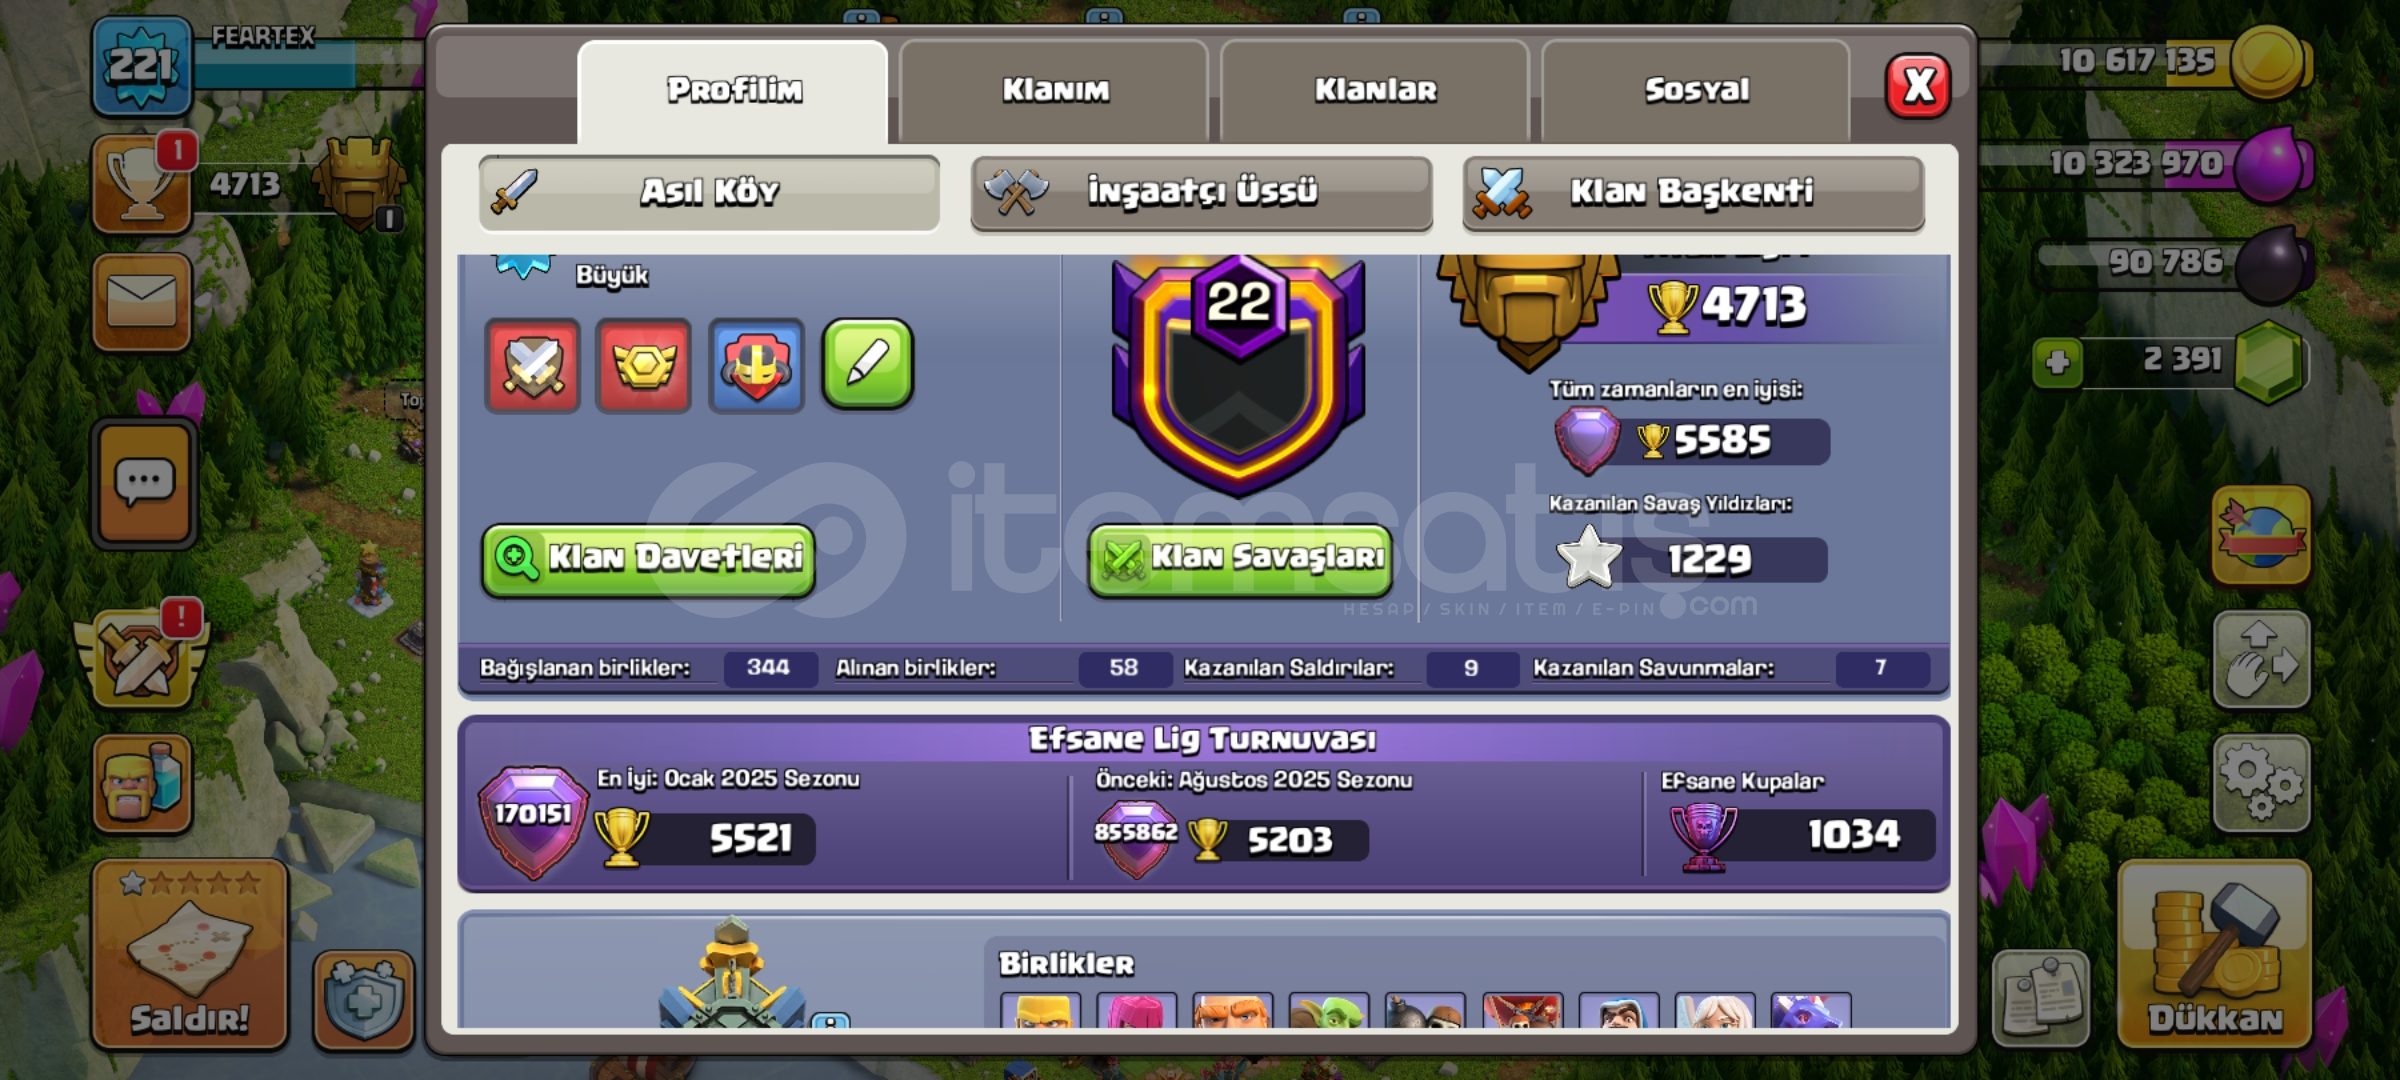Viewport: 2400px width, 1080px height.
Task: Open the Klanlar tab
Action: (x=1375, y=90)
